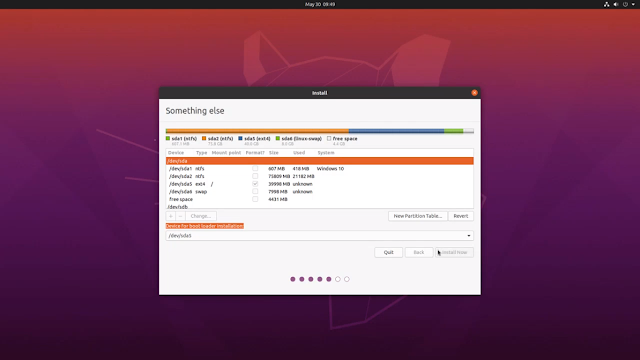
Task: Open the clock showing May 30
Action: (320, 4)
